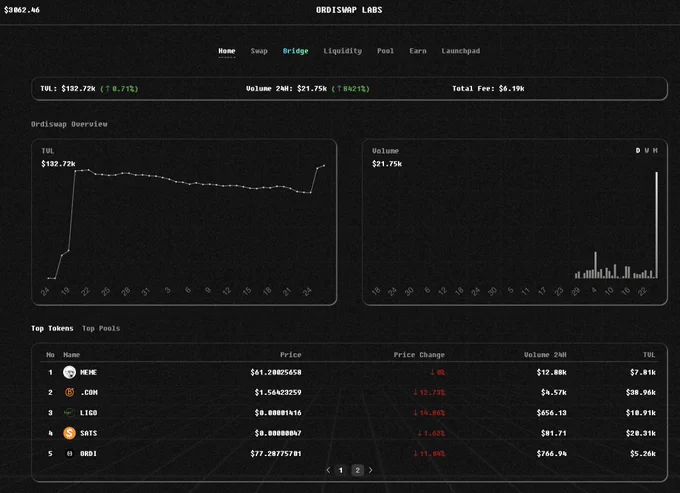Sort table by TVL column header
Viewport: 680px width, 493px height.
coord(649,355)
